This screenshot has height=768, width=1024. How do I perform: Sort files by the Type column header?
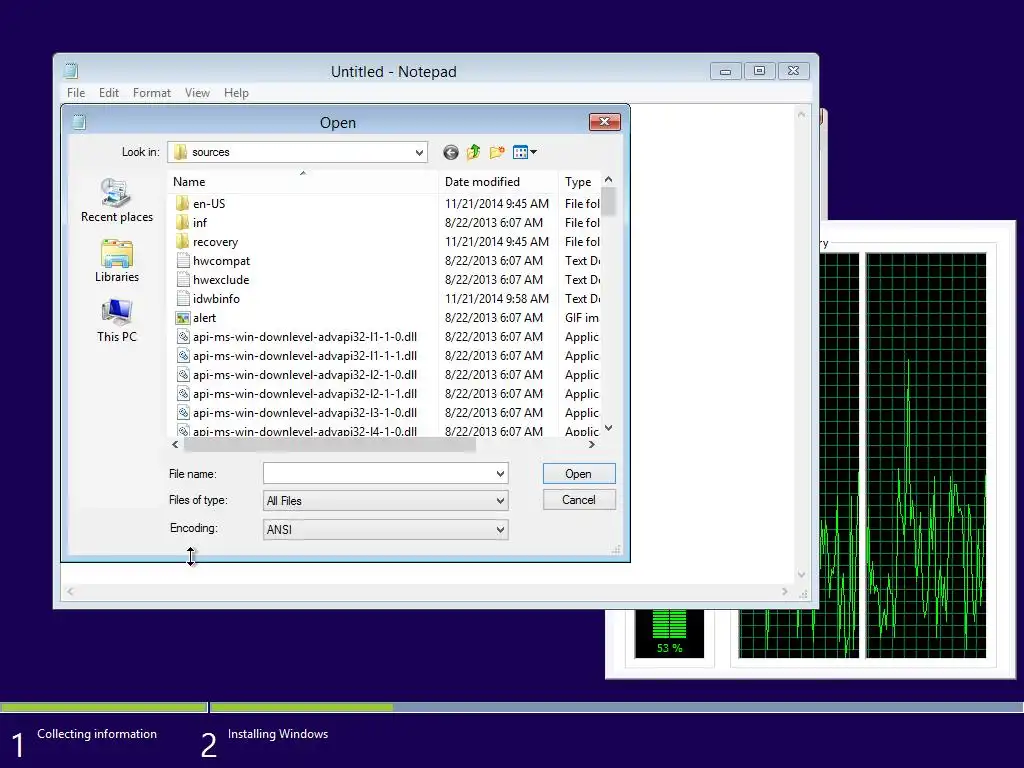579,182
